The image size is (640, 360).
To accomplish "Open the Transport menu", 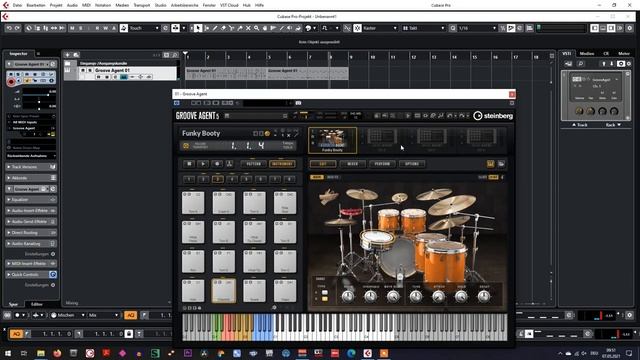I will [142, 5].
